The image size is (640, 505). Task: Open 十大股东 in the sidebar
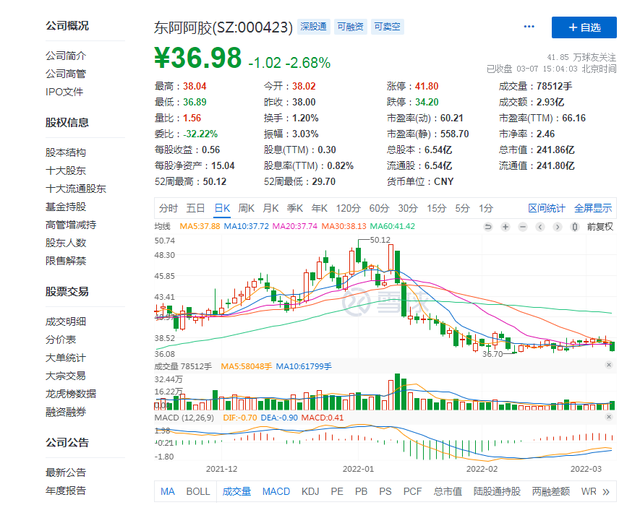click(66, 171)
